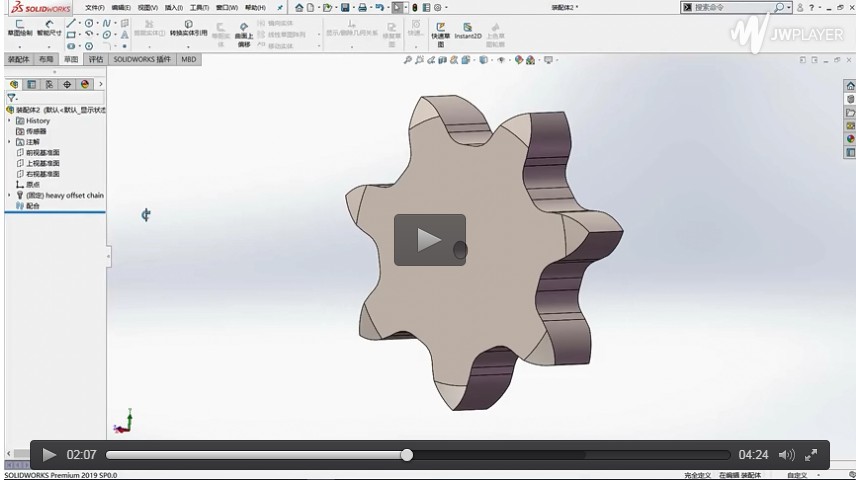
Task: Expand the History tree node
Action: coord(9,120)
